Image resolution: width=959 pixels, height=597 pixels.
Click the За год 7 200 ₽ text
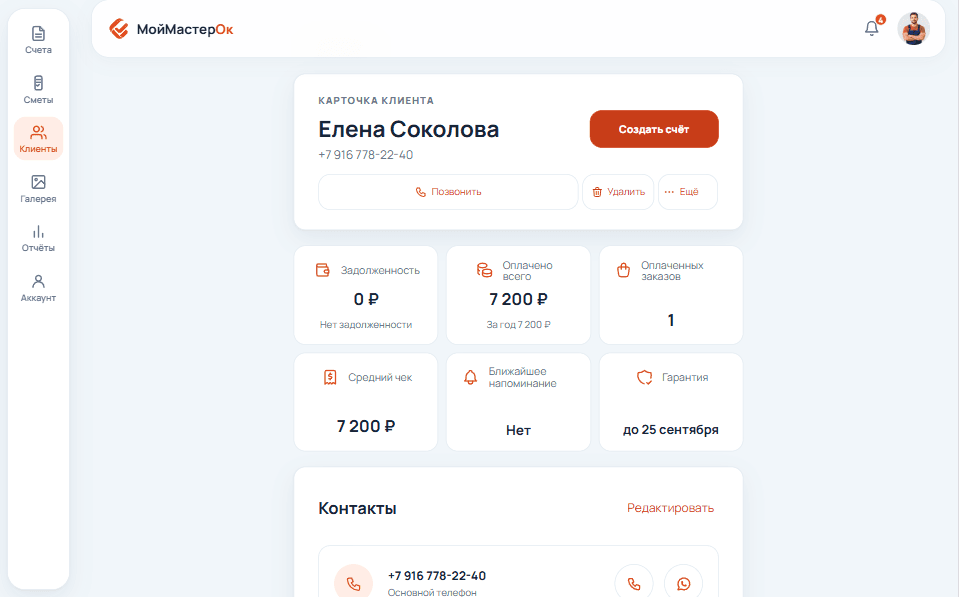(x=518, y=324)
